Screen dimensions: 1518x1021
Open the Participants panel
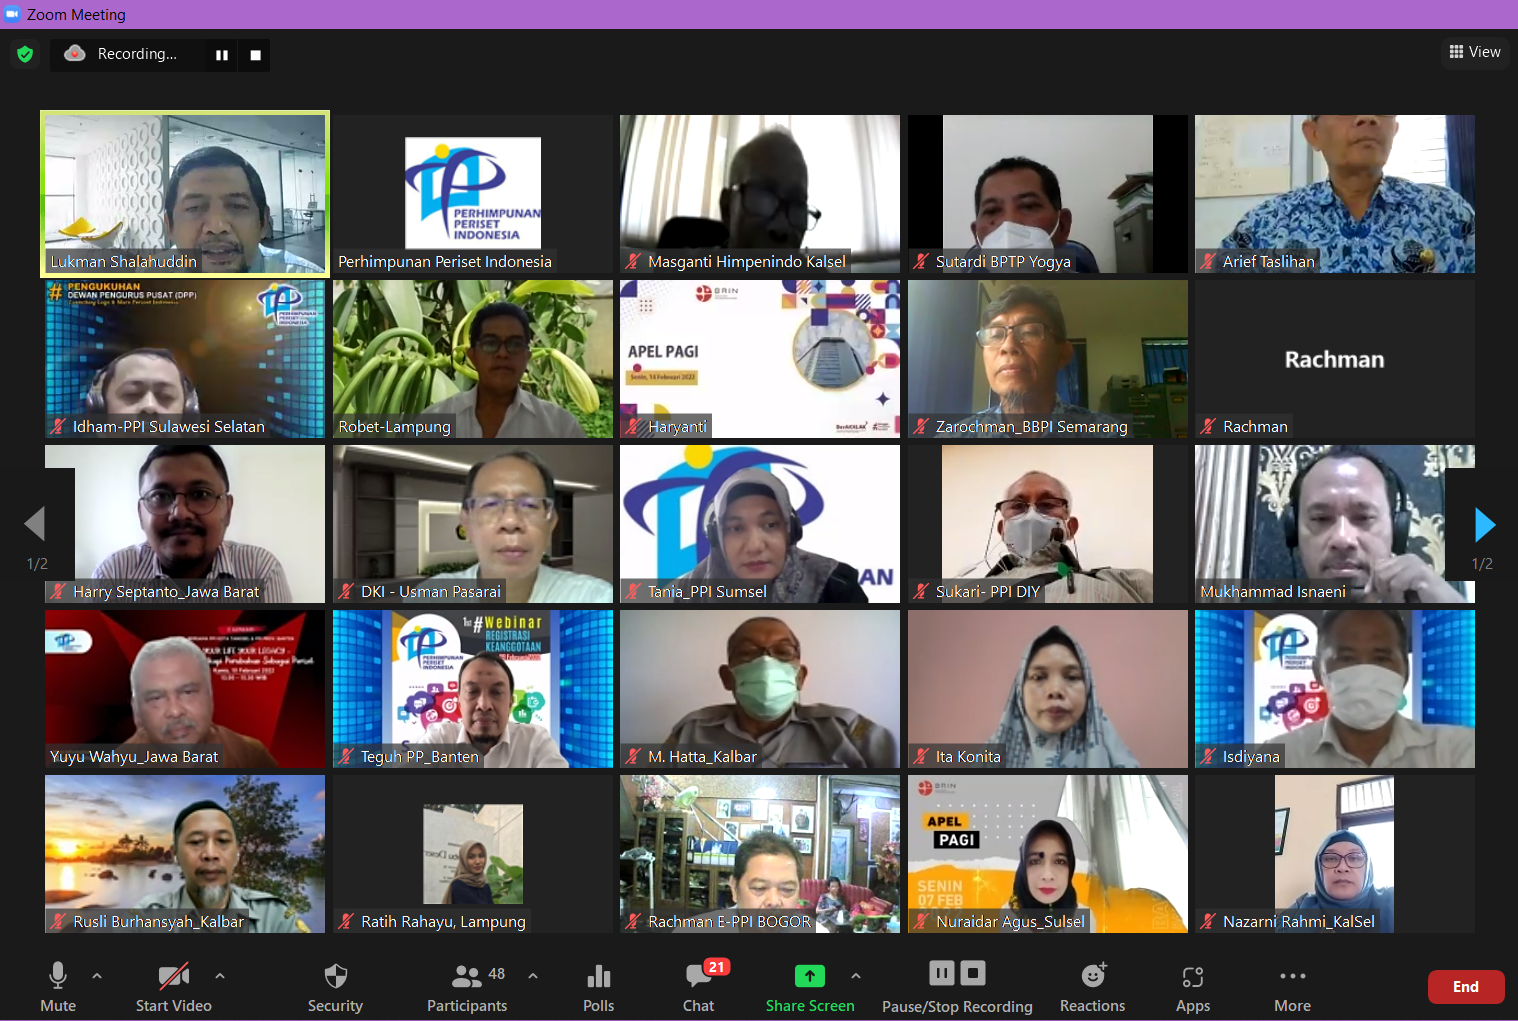pos(467,987)
